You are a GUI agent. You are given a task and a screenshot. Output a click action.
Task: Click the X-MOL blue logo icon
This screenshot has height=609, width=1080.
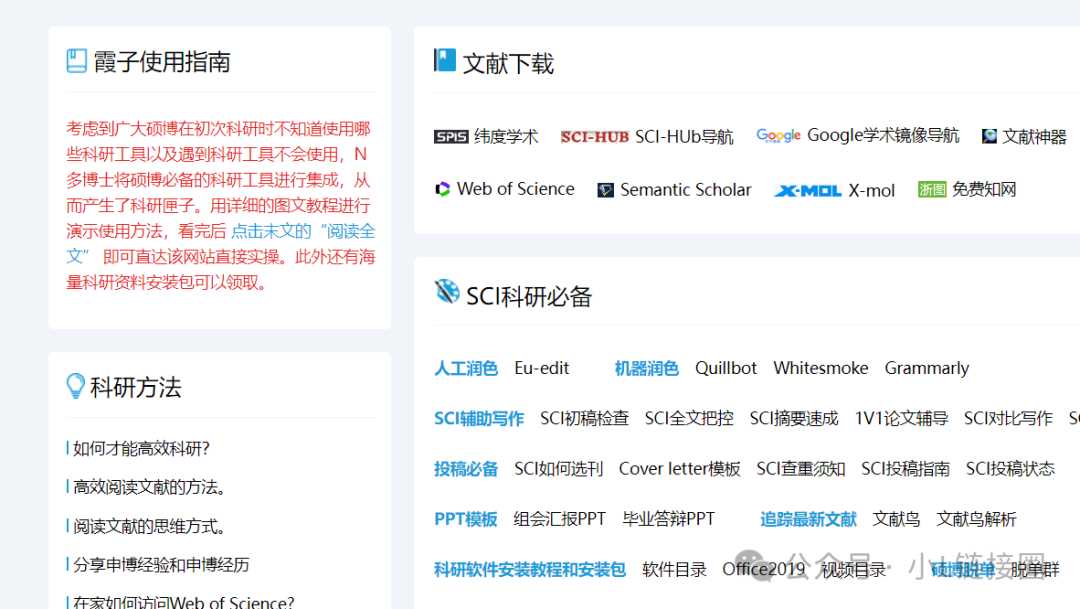click(807, 190)
